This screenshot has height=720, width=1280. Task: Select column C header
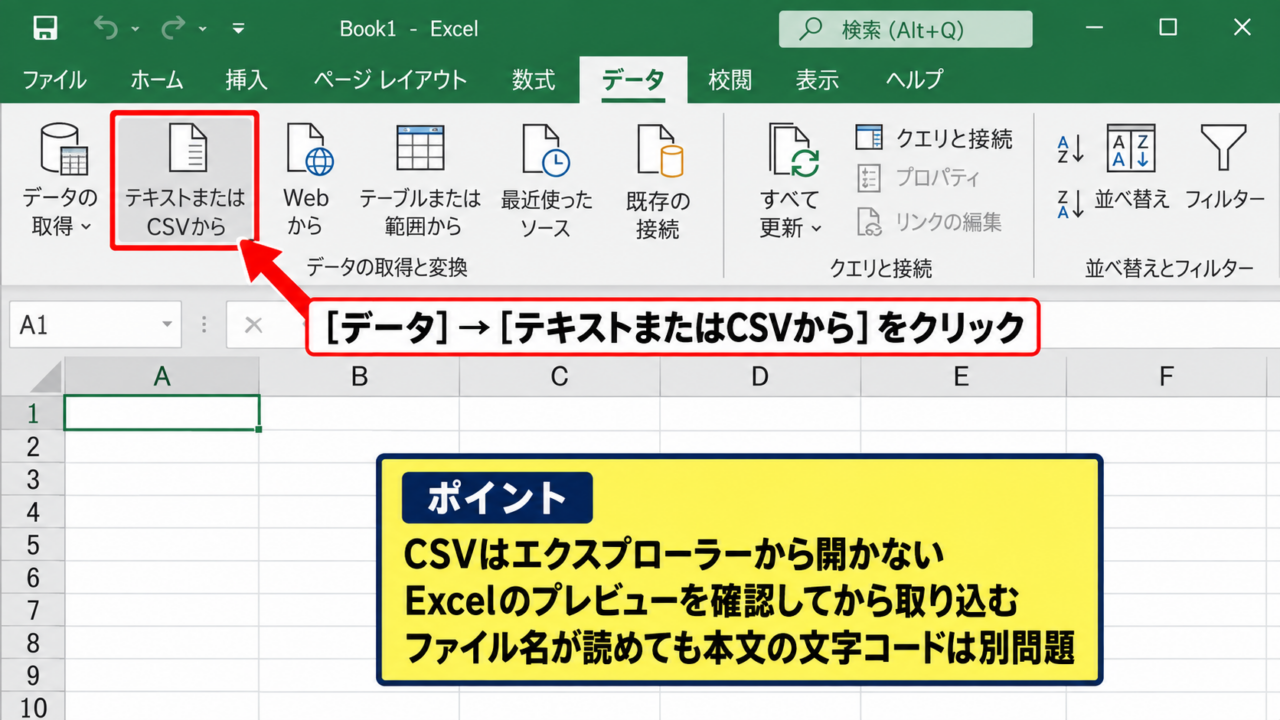coord(560,377)
